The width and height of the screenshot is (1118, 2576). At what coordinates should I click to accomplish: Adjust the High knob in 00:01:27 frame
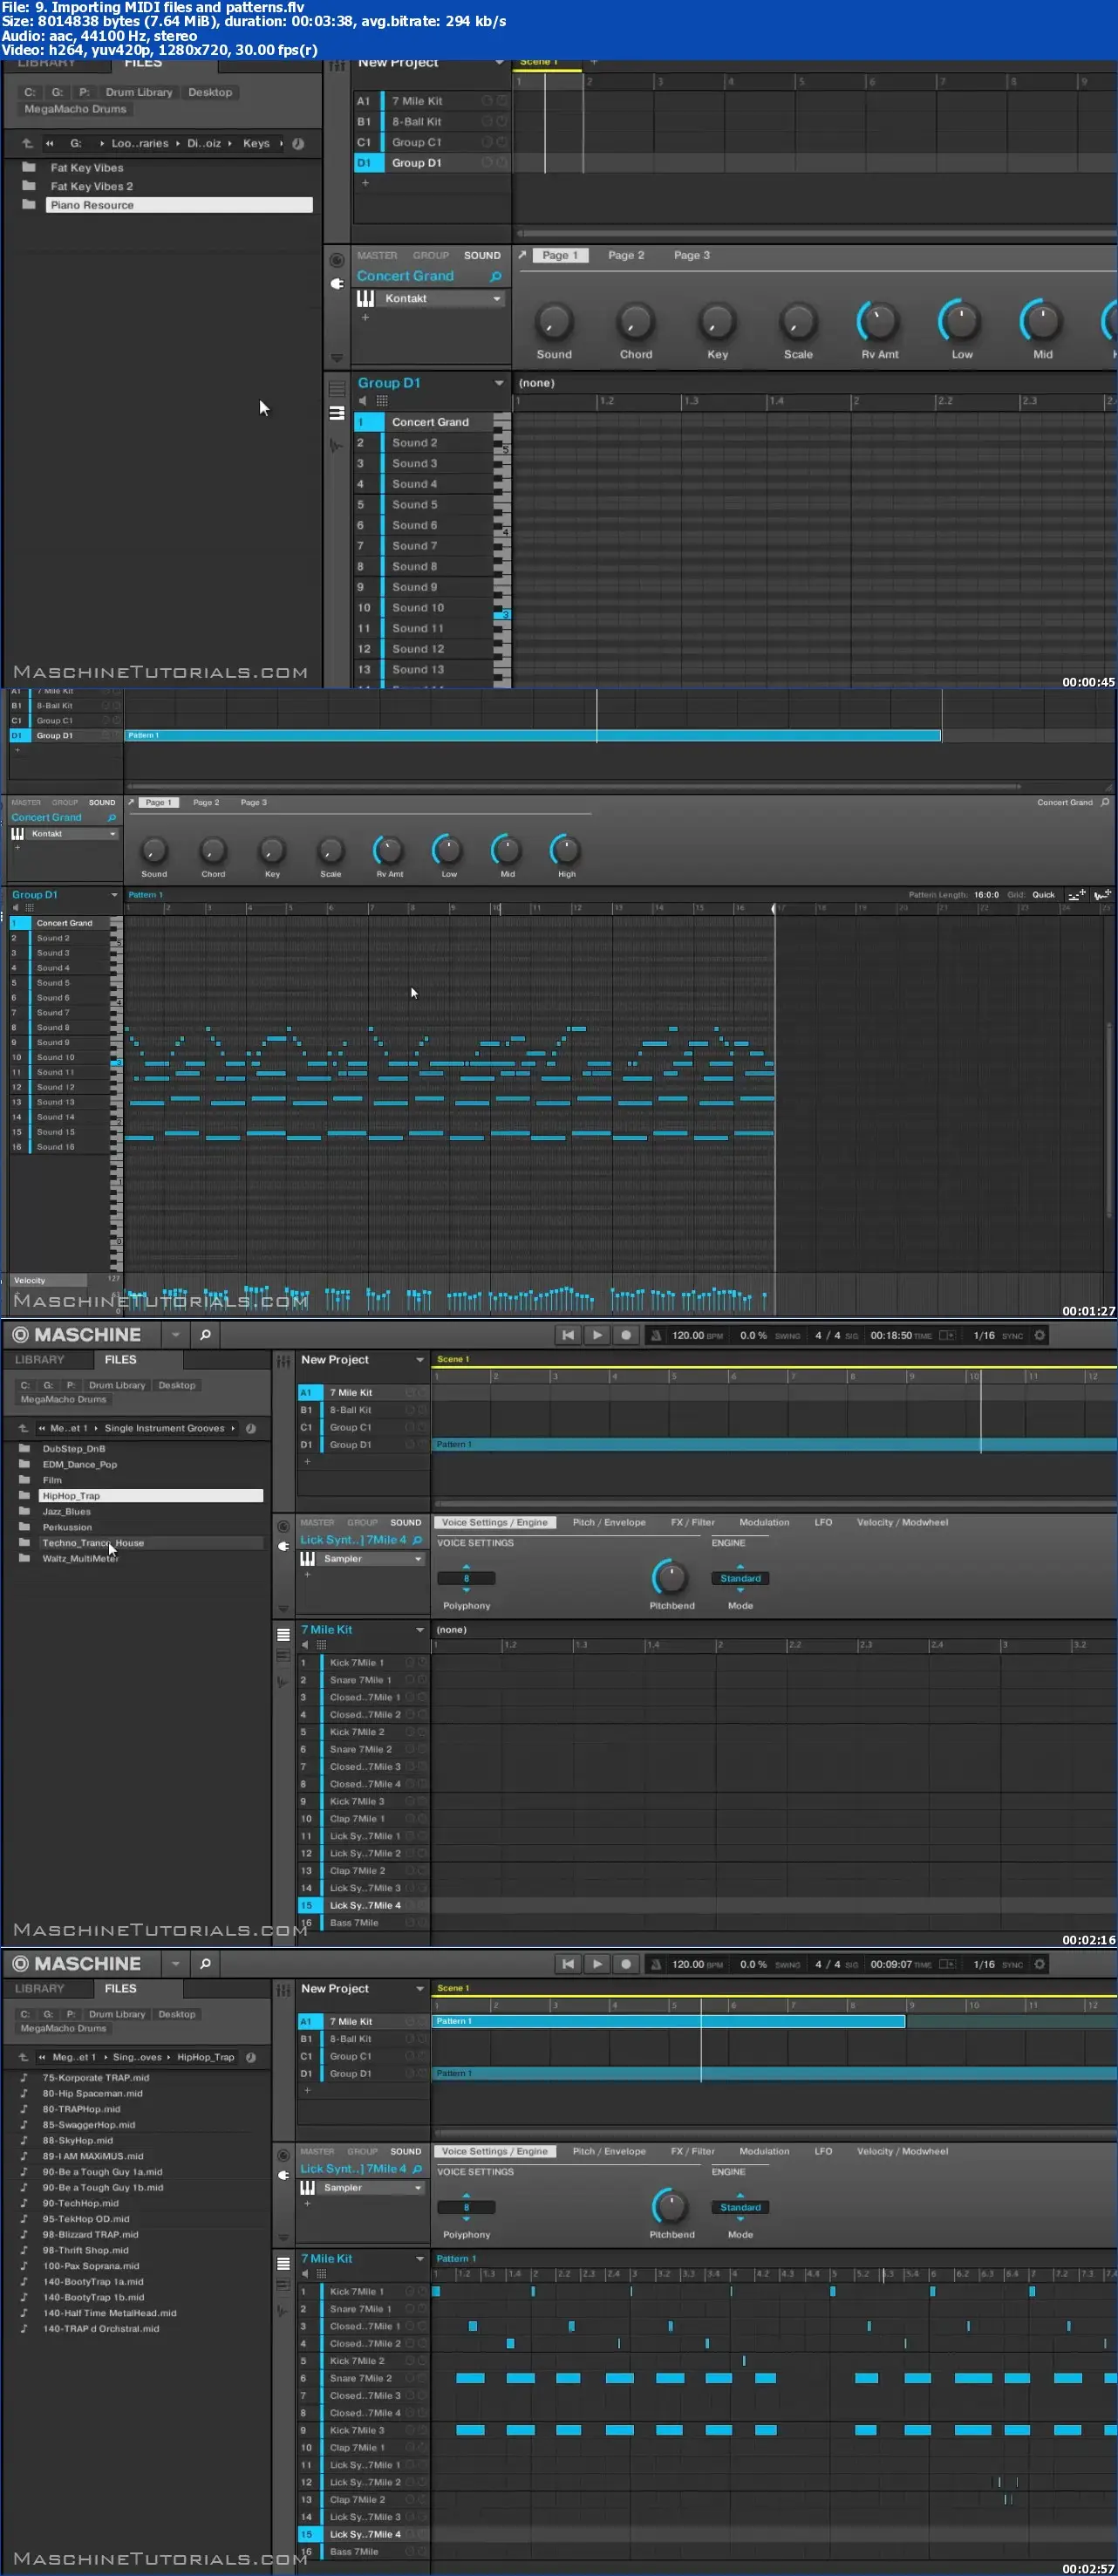[x=566, y=849]
